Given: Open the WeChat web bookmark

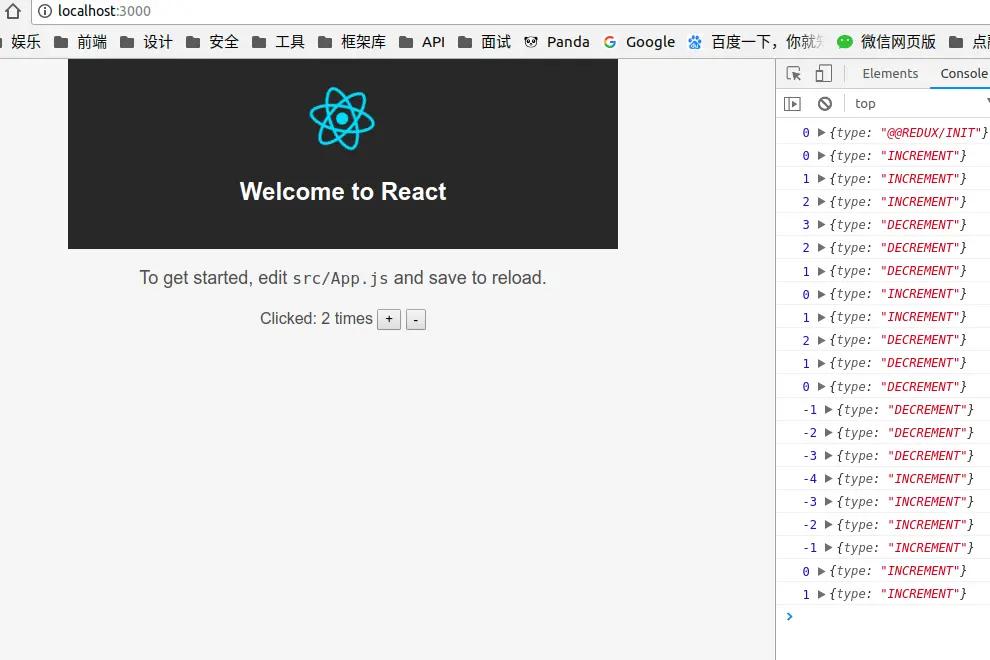Looking at the screenshot, I should 886,41.
